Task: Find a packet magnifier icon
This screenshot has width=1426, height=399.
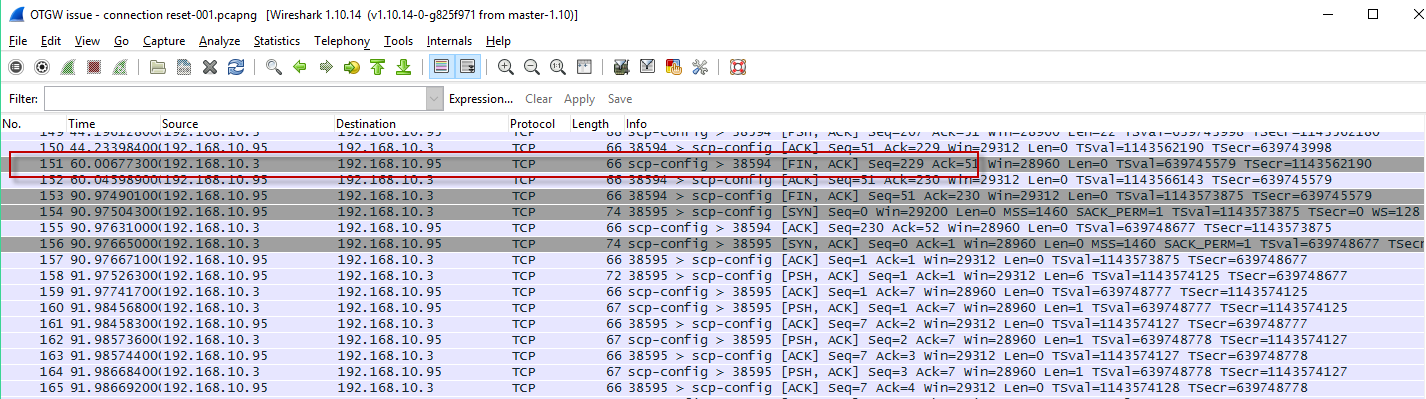Action: coord(274,67)
